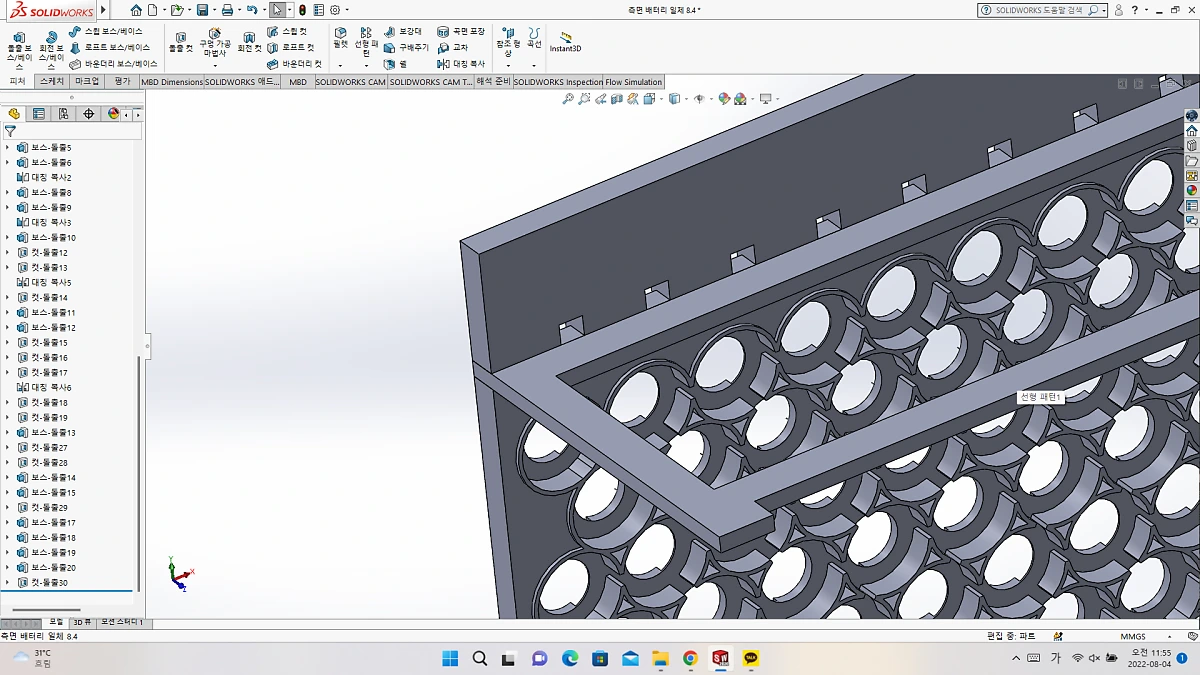This screenshot has width=1200, height=675.
Task: Select the 회전 컷 tool
Action: tap(249, 41)
